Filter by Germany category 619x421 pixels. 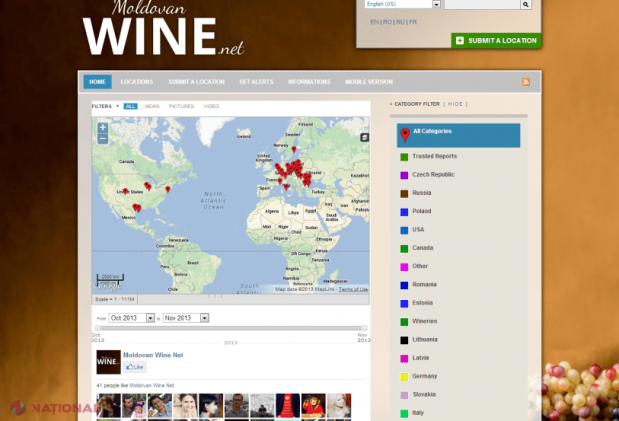coord(424,376)
